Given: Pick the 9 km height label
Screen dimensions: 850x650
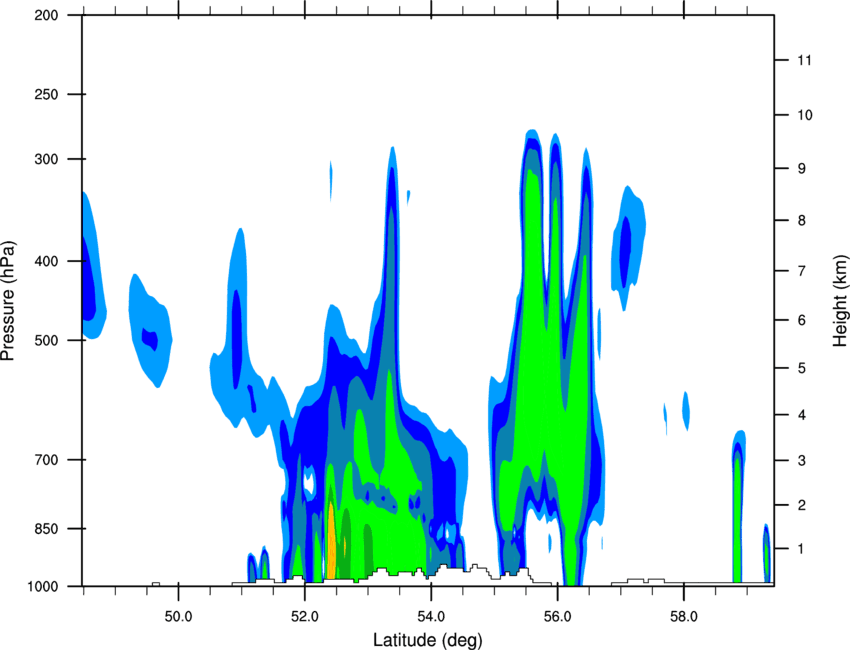Looking at the screenshot, I should 801,169.
